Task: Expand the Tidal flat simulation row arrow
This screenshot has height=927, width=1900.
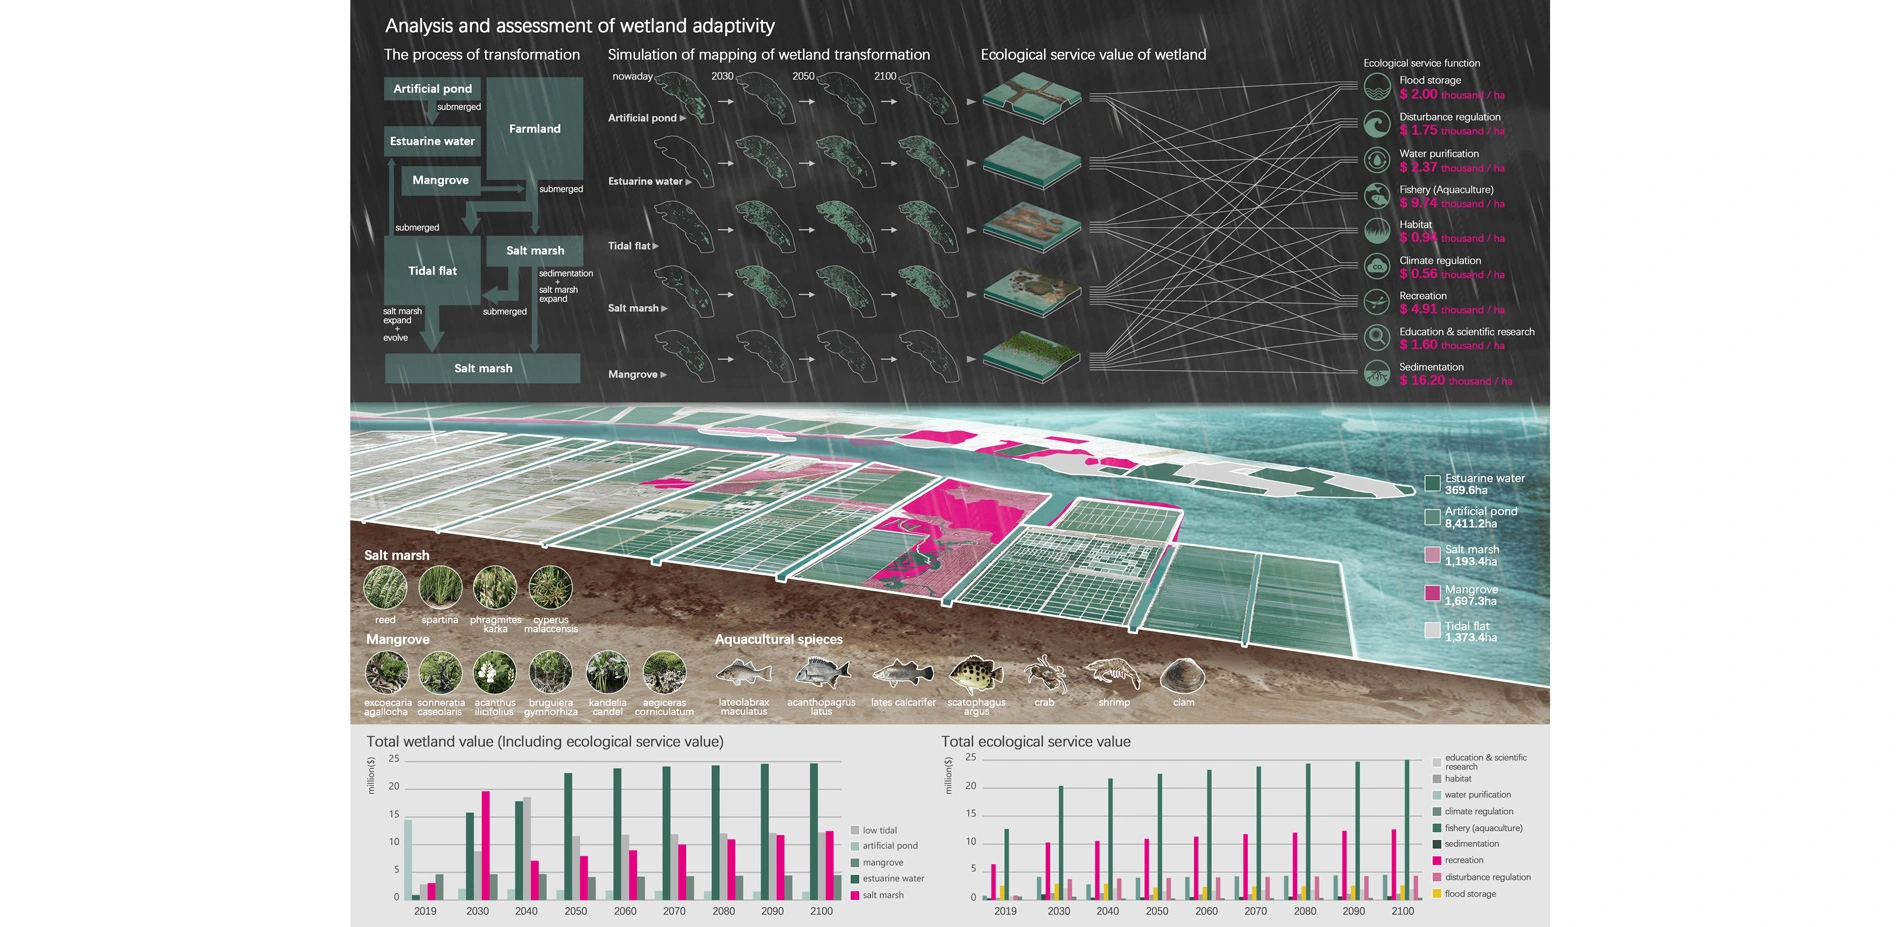Action: pyautogui.click(x=656, y=246)
